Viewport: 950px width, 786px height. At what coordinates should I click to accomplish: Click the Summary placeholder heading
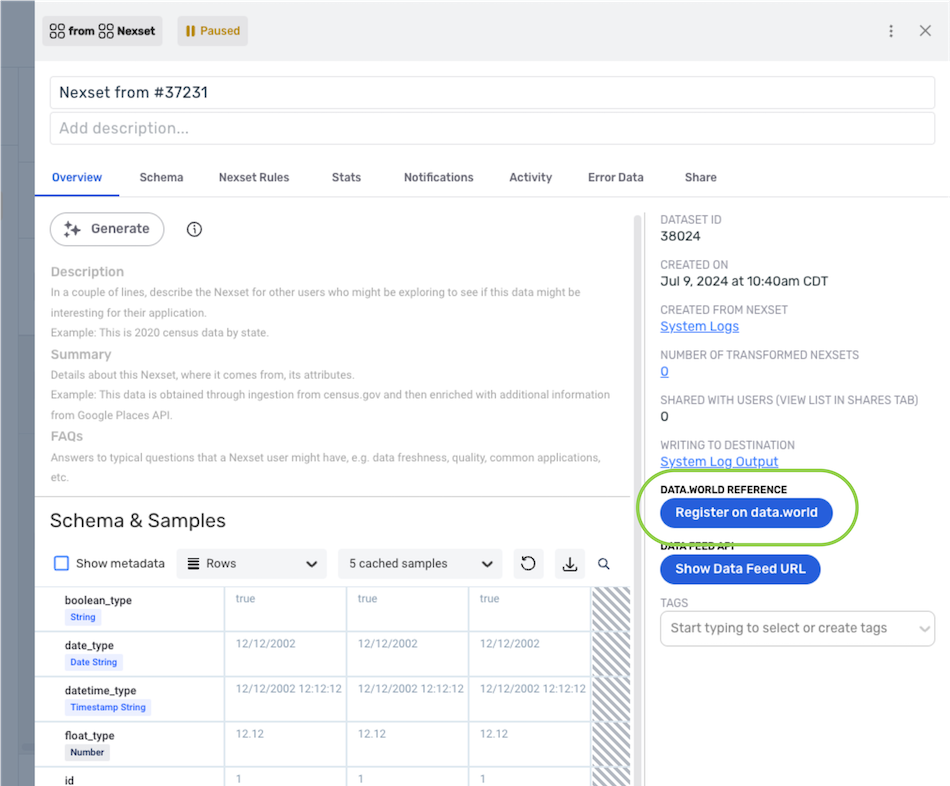(81, 355)
